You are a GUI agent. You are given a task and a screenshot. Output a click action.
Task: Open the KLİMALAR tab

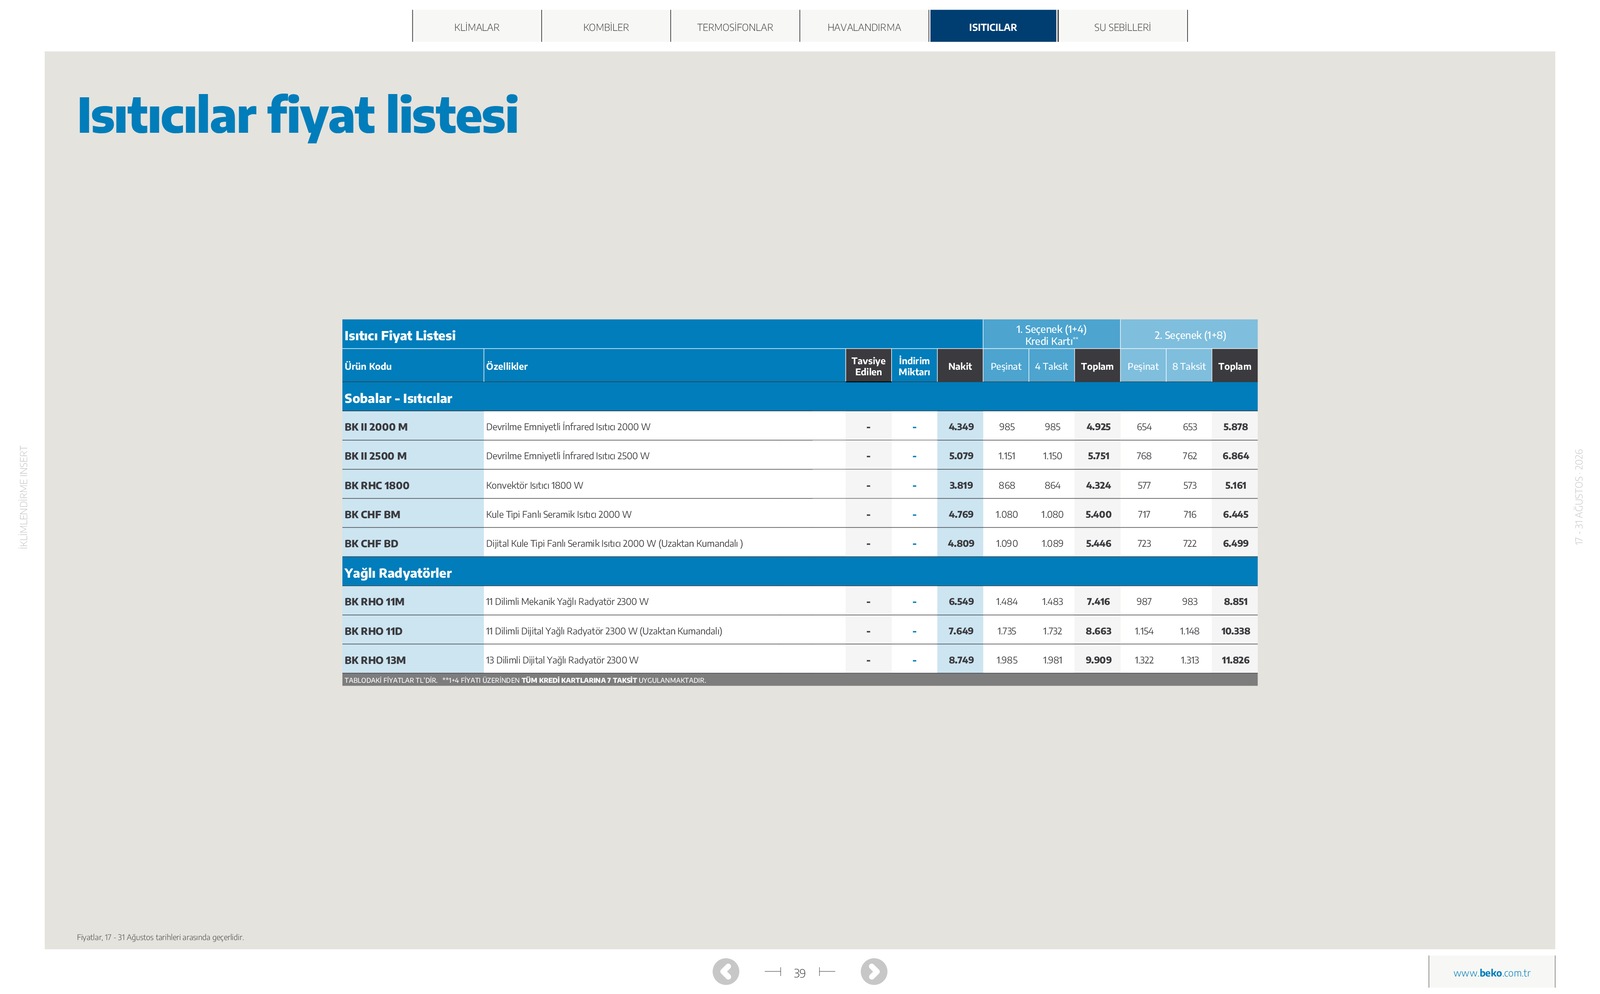pos(477,27)
